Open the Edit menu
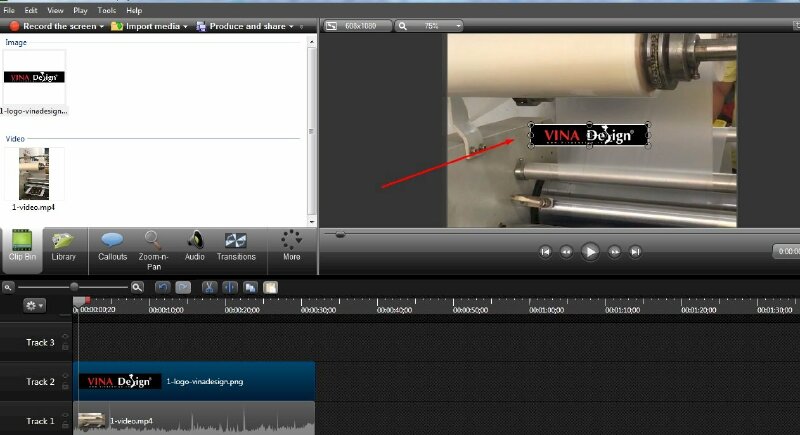Image resolution: width=800 pixels, height=435 pixels. [x=31, y=10]
